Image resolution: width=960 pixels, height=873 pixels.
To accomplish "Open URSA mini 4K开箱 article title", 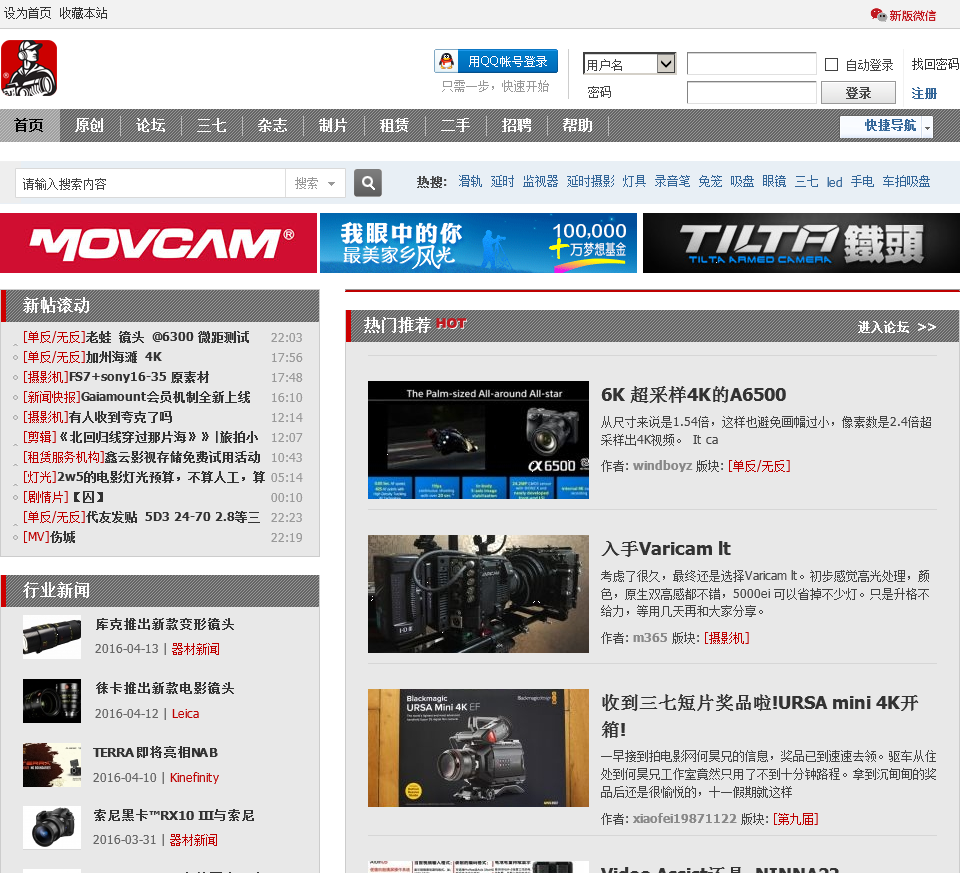I will (760, 716).
